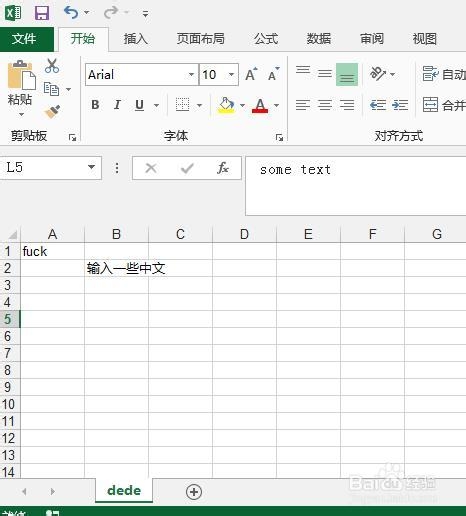Open the 剪贴板 clipboard dialog launcher
The height and width of the screenshot is (516, 466).
pos(72,137)
